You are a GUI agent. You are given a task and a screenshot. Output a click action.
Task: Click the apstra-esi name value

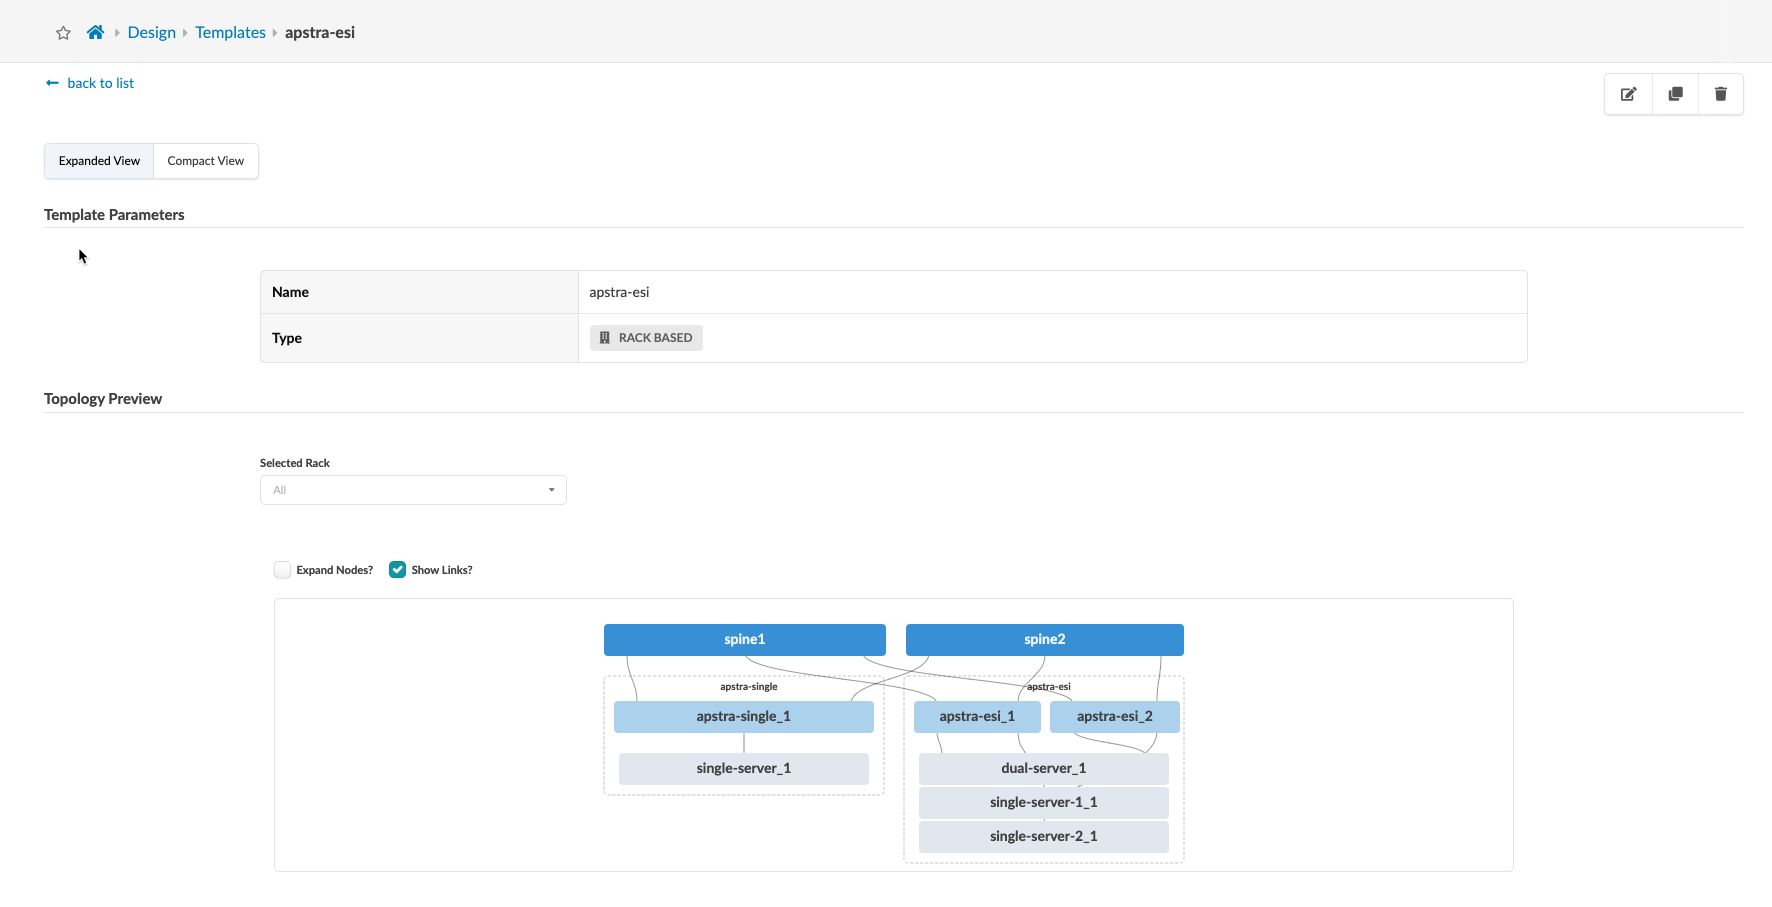(619, 292)
